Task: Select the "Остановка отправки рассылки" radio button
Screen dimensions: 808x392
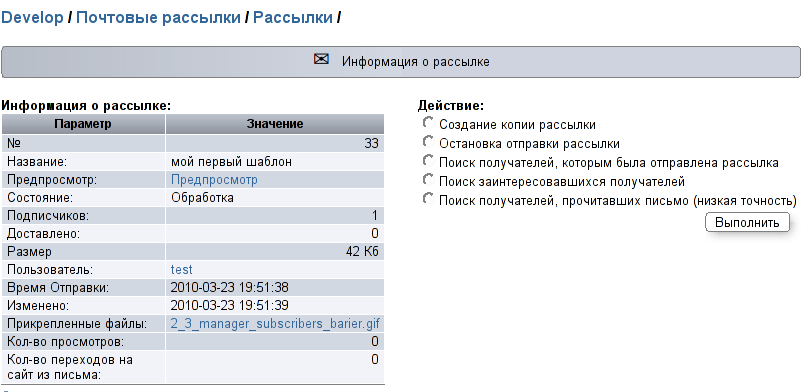Action: tap(428, 142)
